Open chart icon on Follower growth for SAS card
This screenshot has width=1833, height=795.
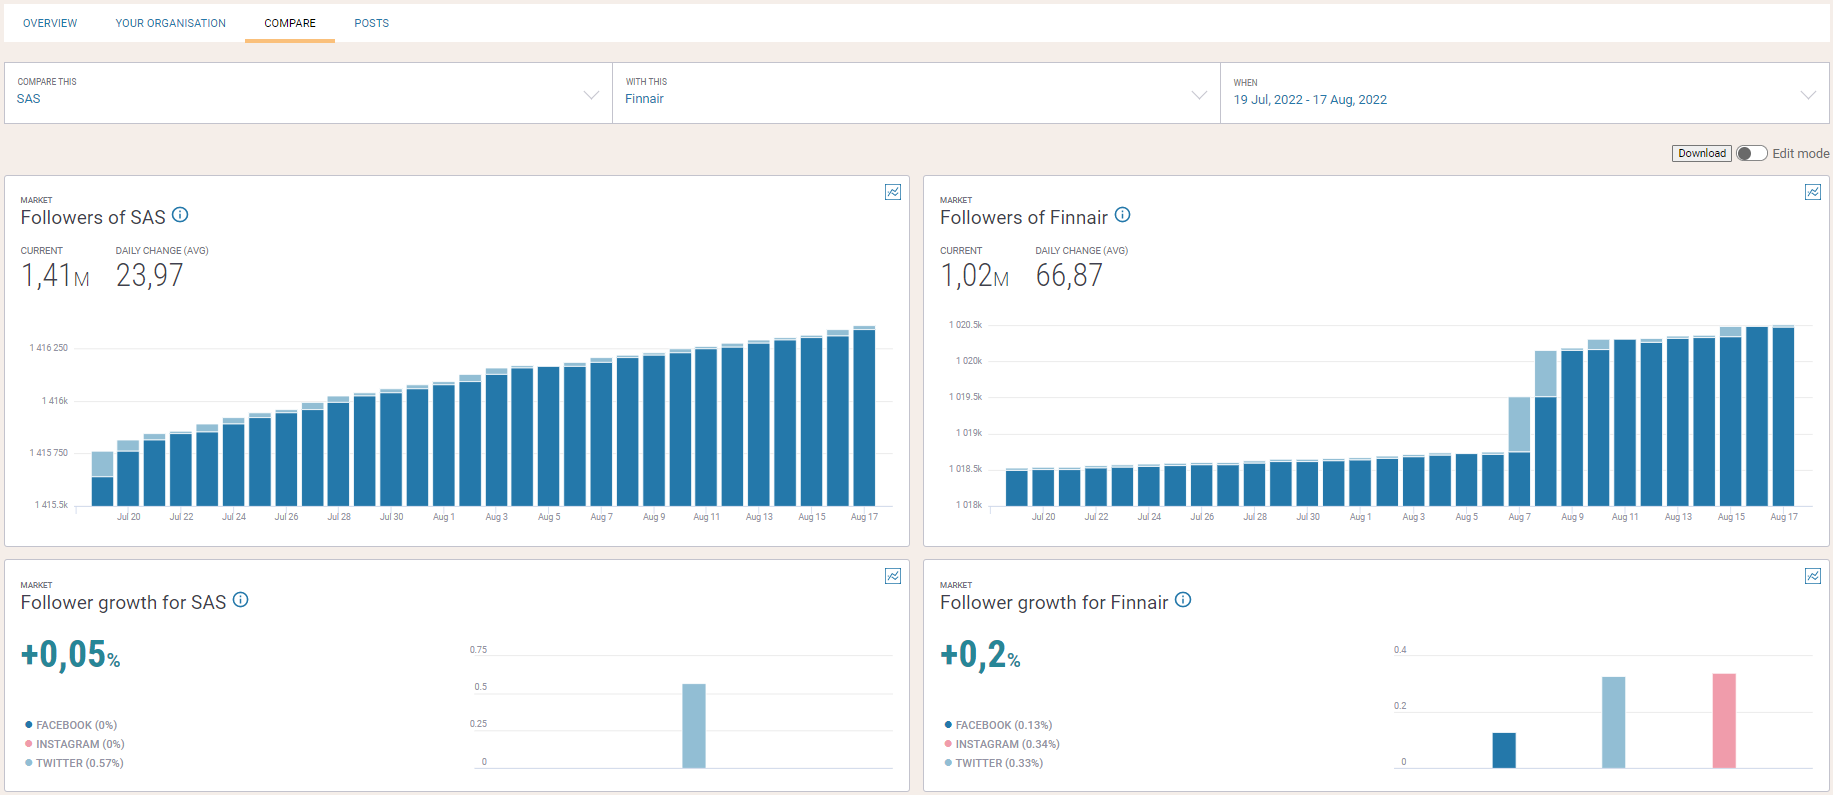coord(893,576)
